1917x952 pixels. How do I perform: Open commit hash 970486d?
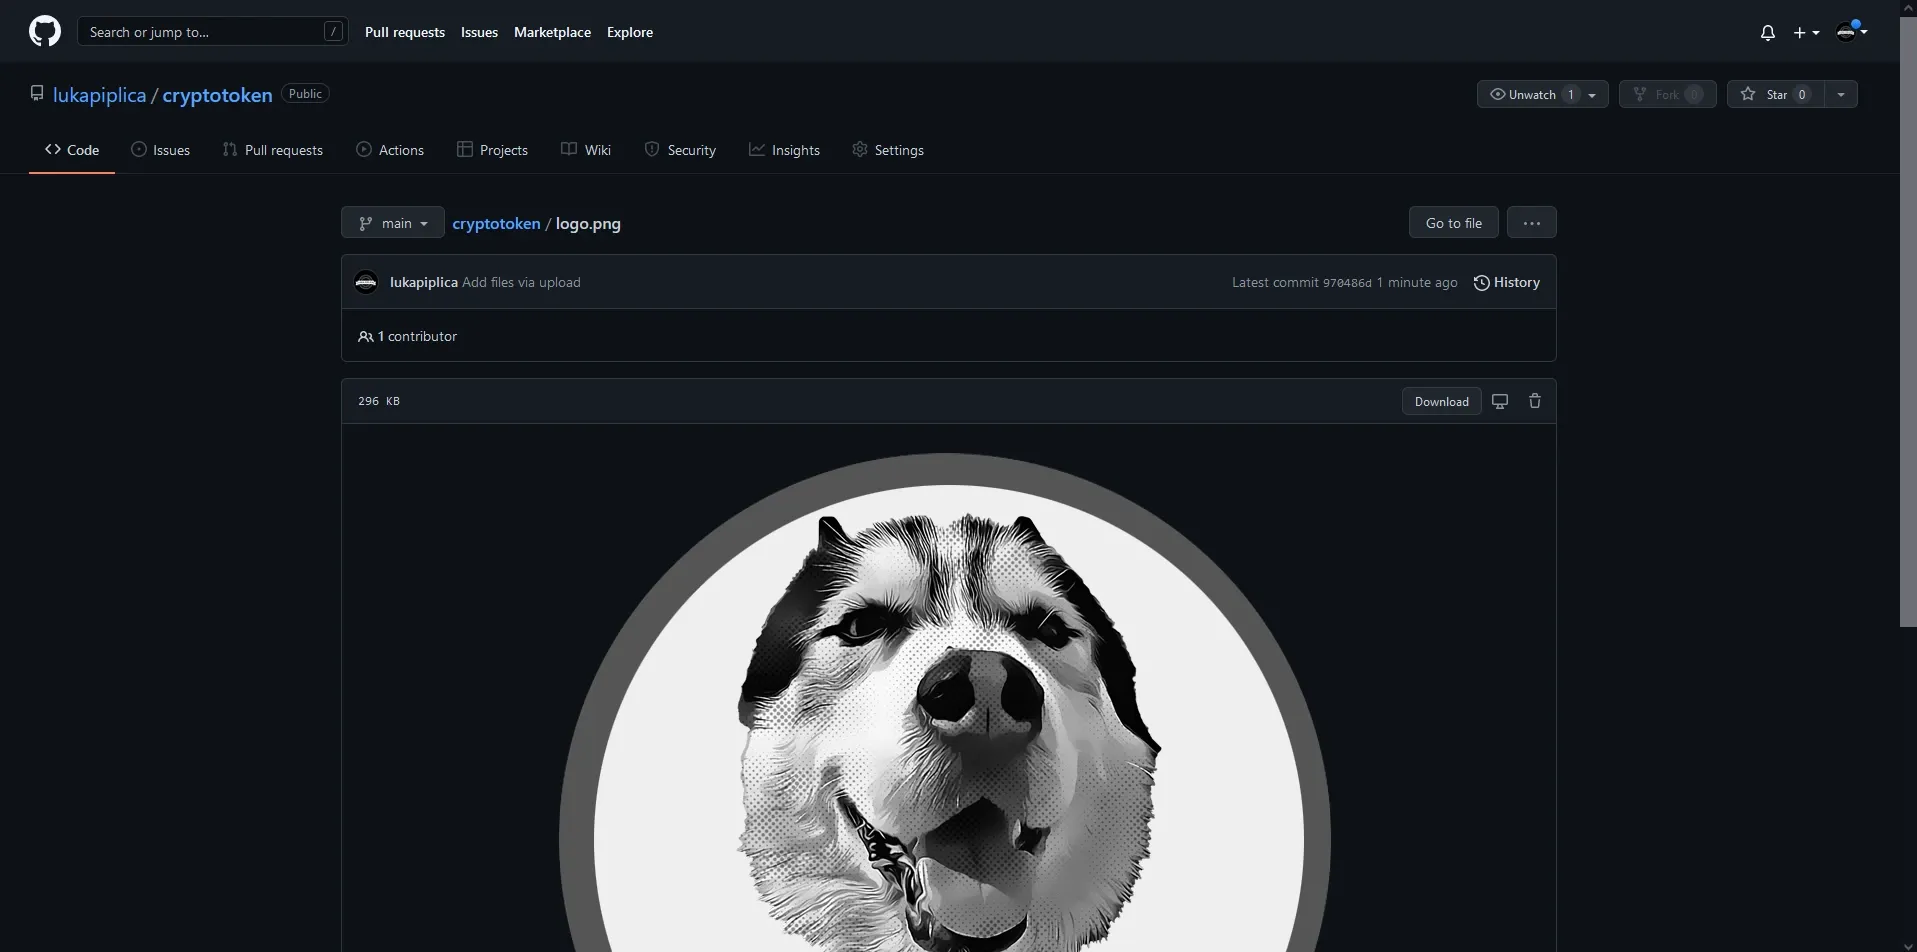pos(1347,283)
